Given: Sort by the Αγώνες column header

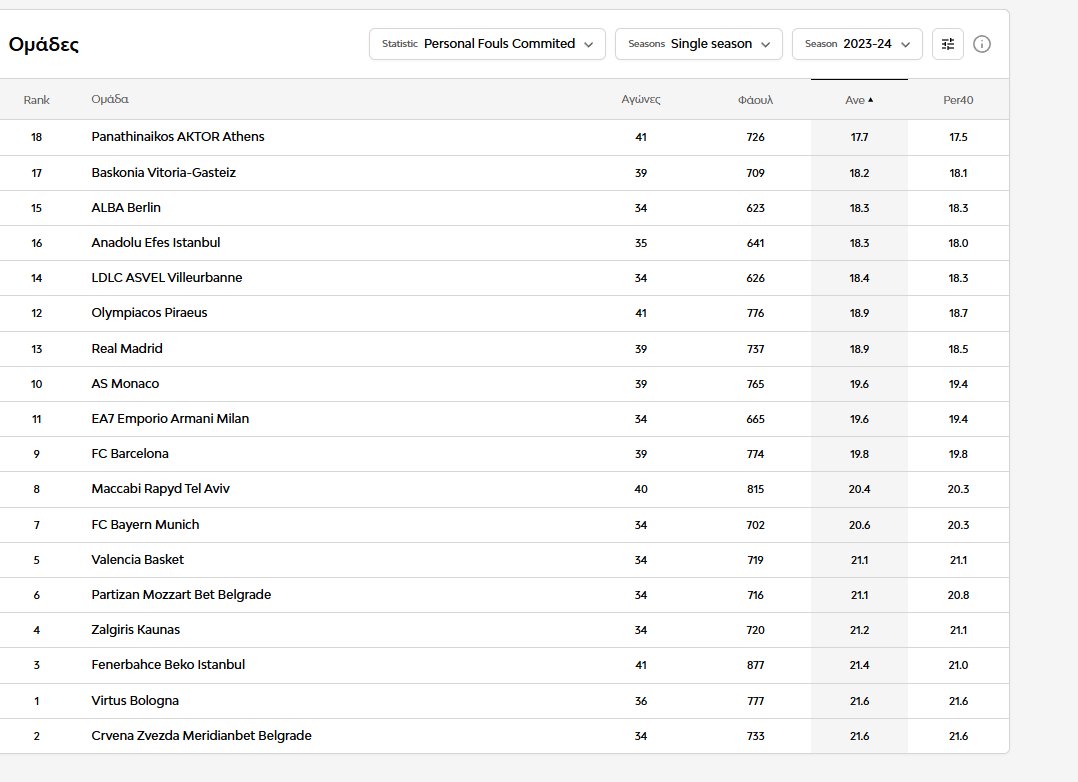Looking at the screenshot, I should pos(641,100).
